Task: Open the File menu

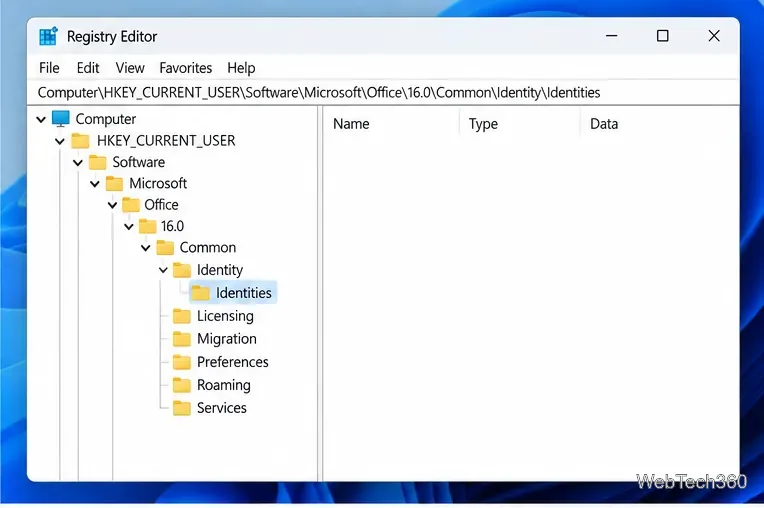Action: pyautogui.click(x=49, y=68)
